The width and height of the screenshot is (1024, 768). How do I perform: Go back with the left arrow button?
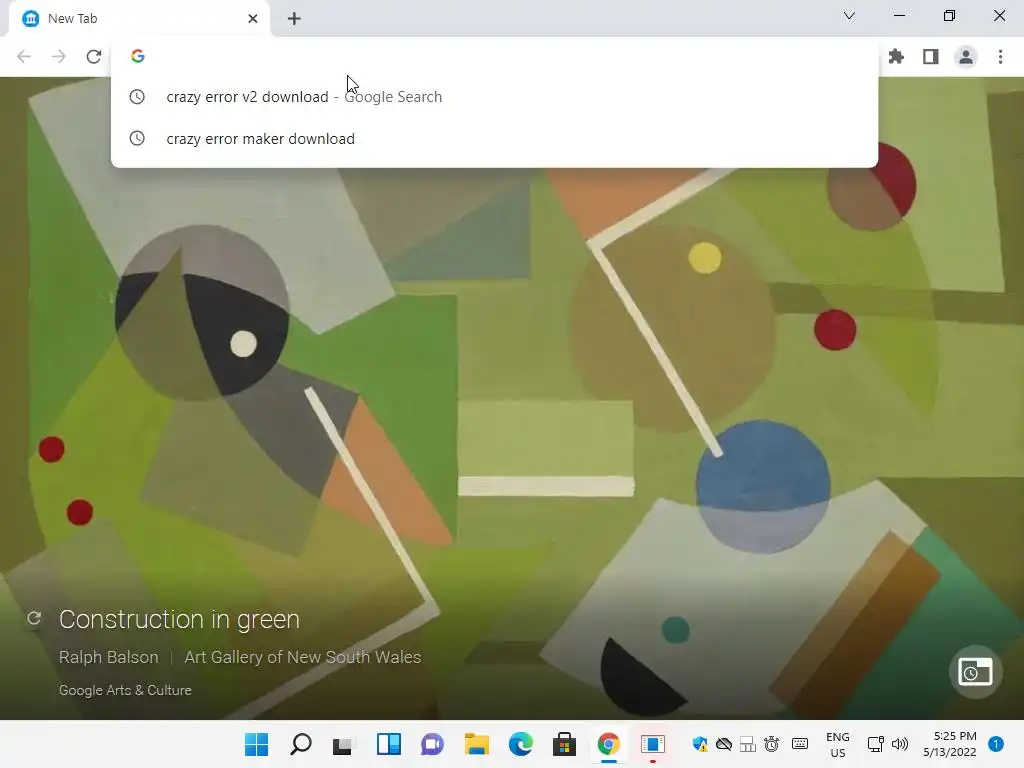pos(24,57)
